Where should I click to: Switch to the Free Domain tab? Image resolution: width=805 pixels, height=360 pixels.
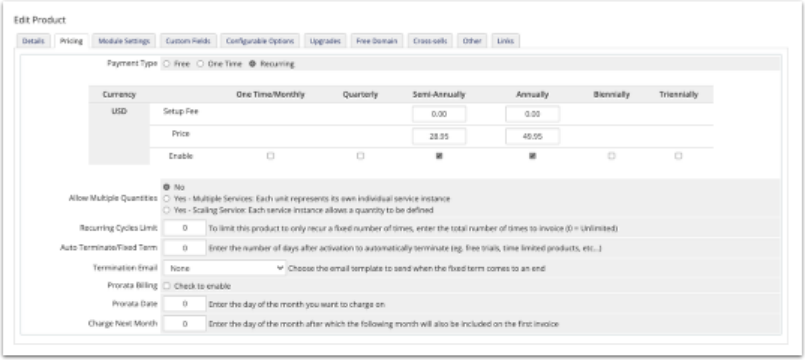pos(377,41)
